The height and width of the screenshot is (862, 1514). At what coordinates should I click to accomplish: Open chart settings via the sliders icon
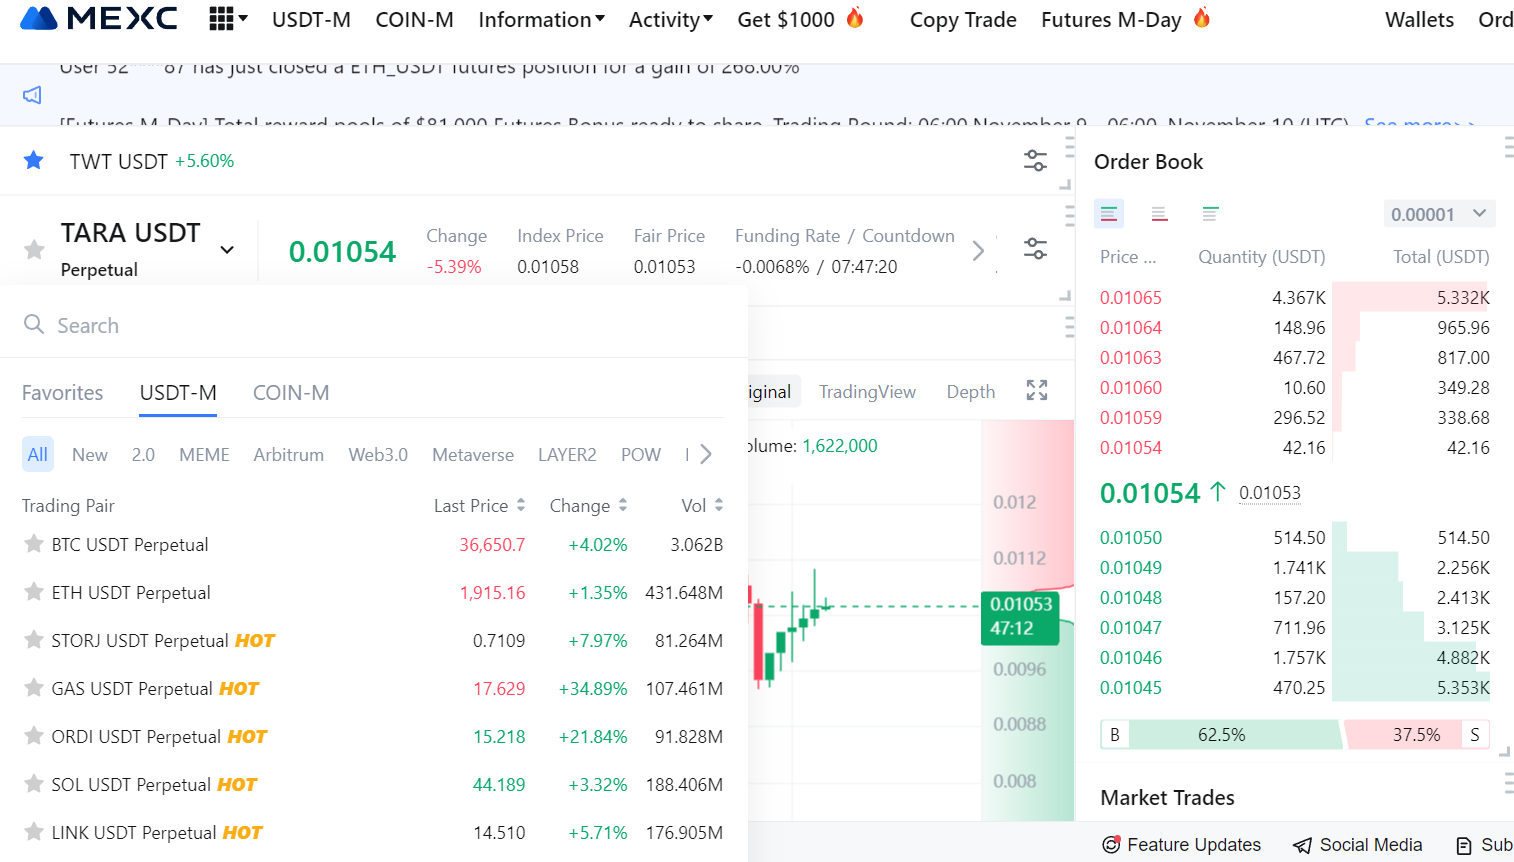pyautogui.click(x=1035, y=249)
